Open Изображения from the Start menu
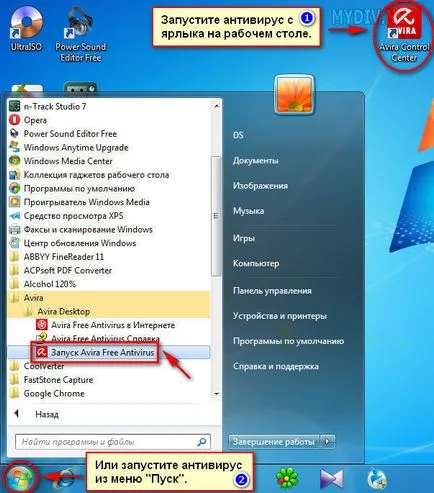Screen dimensions: 434x493 click(260, 185)
